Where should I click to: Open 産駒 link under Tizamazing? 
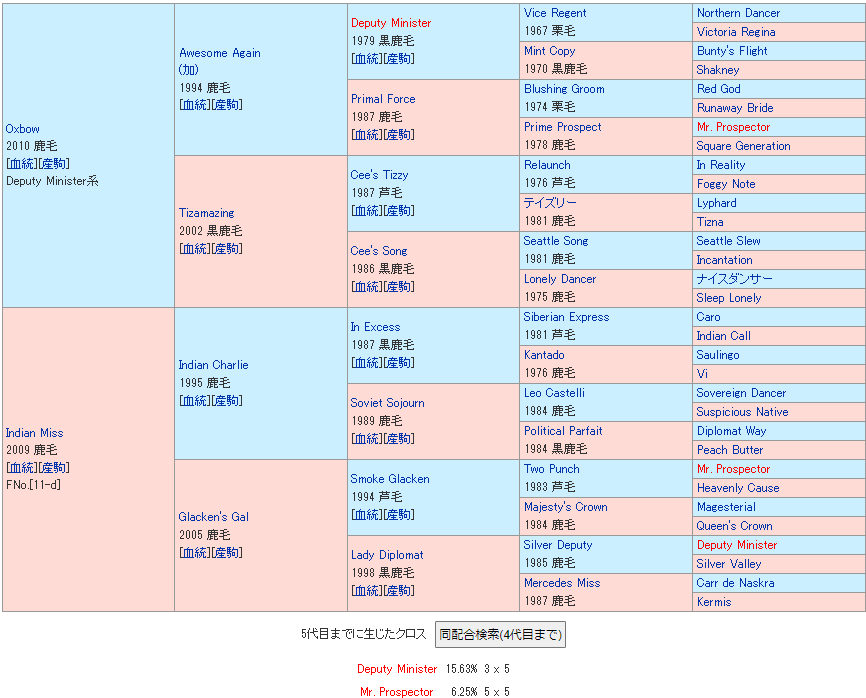coord(228,249)
